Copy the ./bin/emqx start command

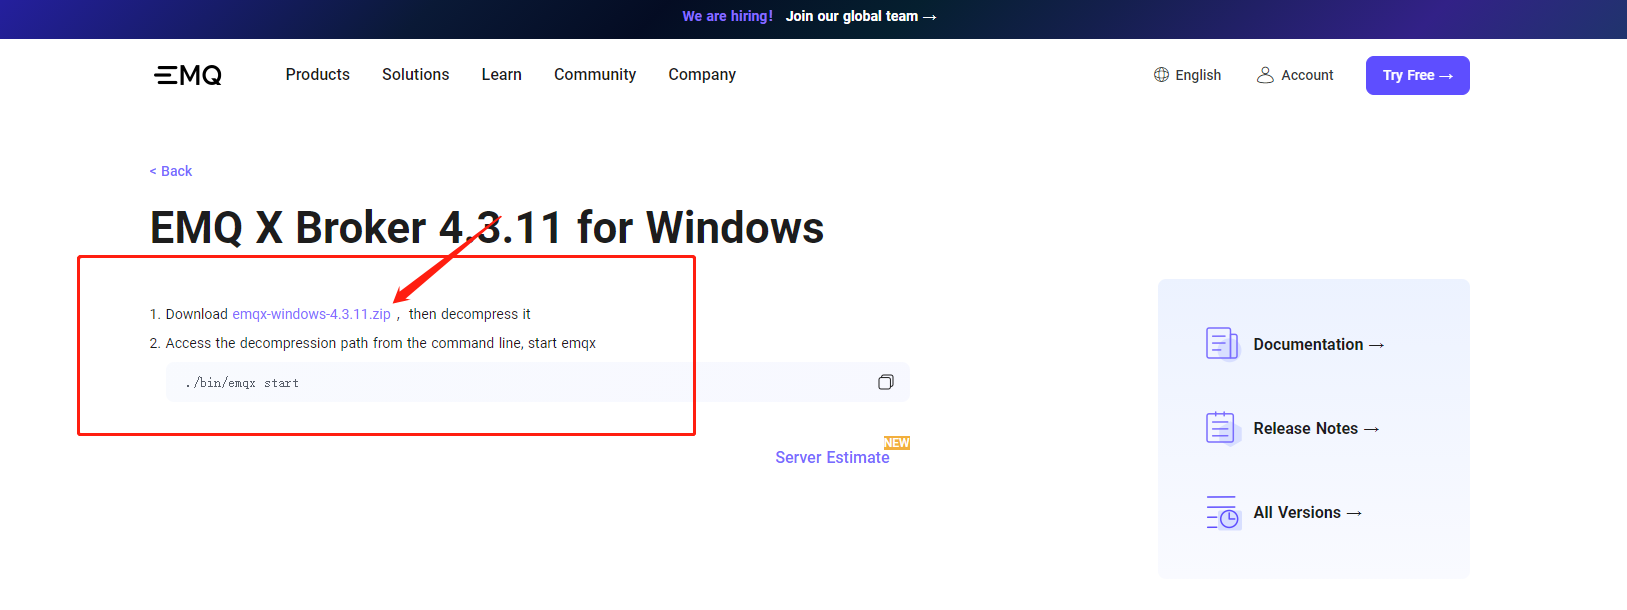coord(885,382)
